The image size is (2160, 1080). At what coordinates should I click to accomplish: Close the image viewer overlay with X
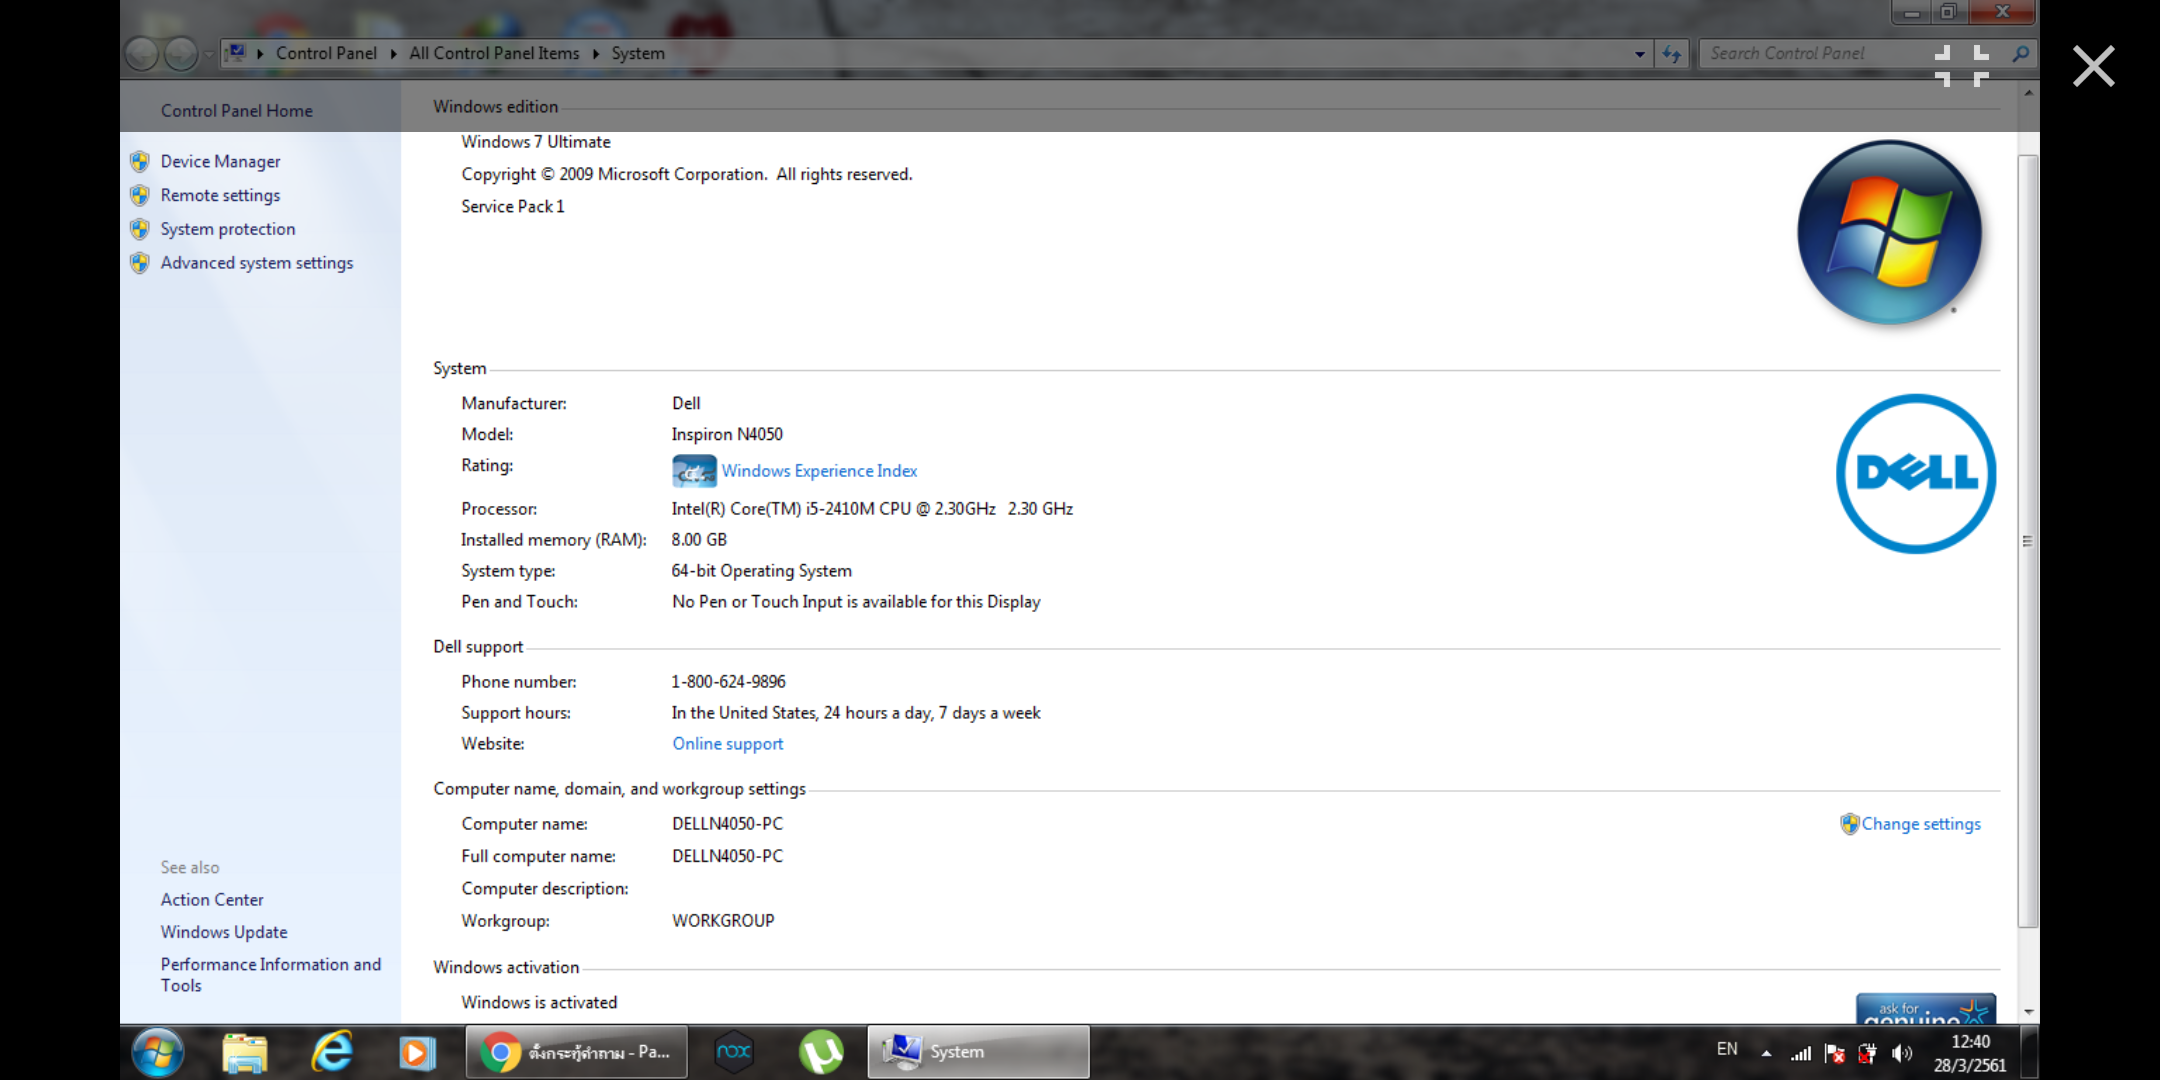click(x=2093, y=67)
